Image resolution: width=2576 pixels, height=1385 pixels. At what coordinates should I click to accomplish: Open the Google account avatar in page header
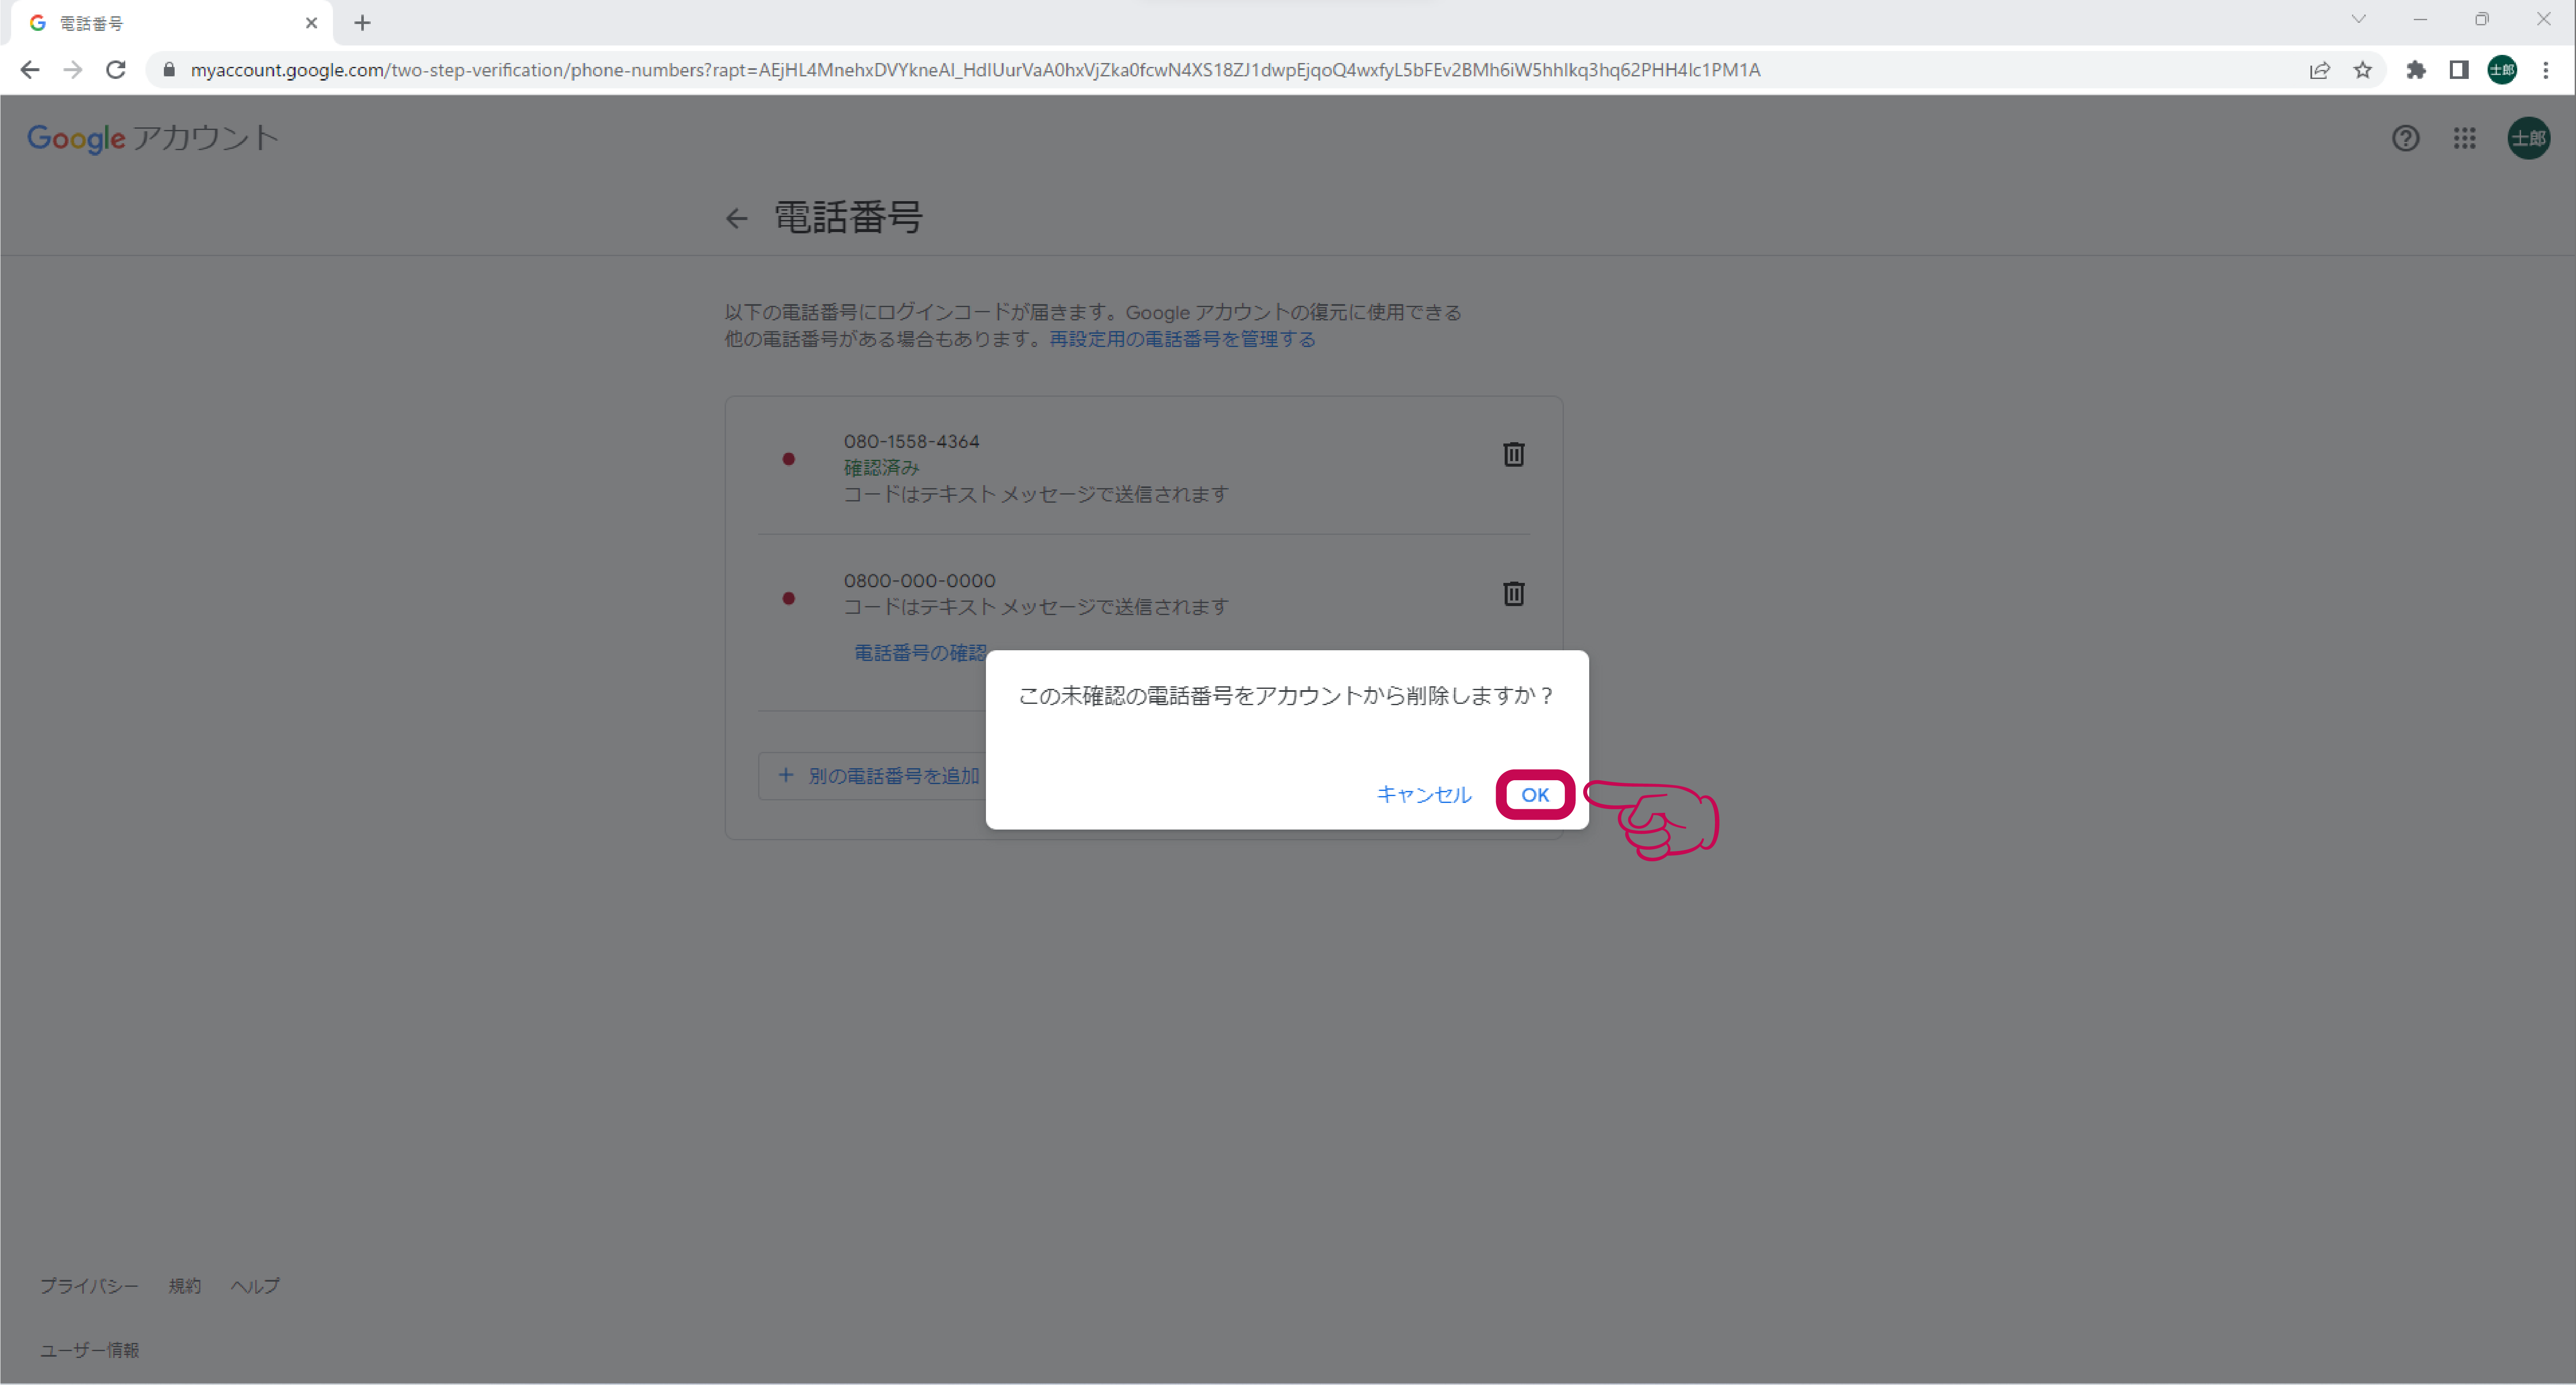click(x=2528, y=138)
